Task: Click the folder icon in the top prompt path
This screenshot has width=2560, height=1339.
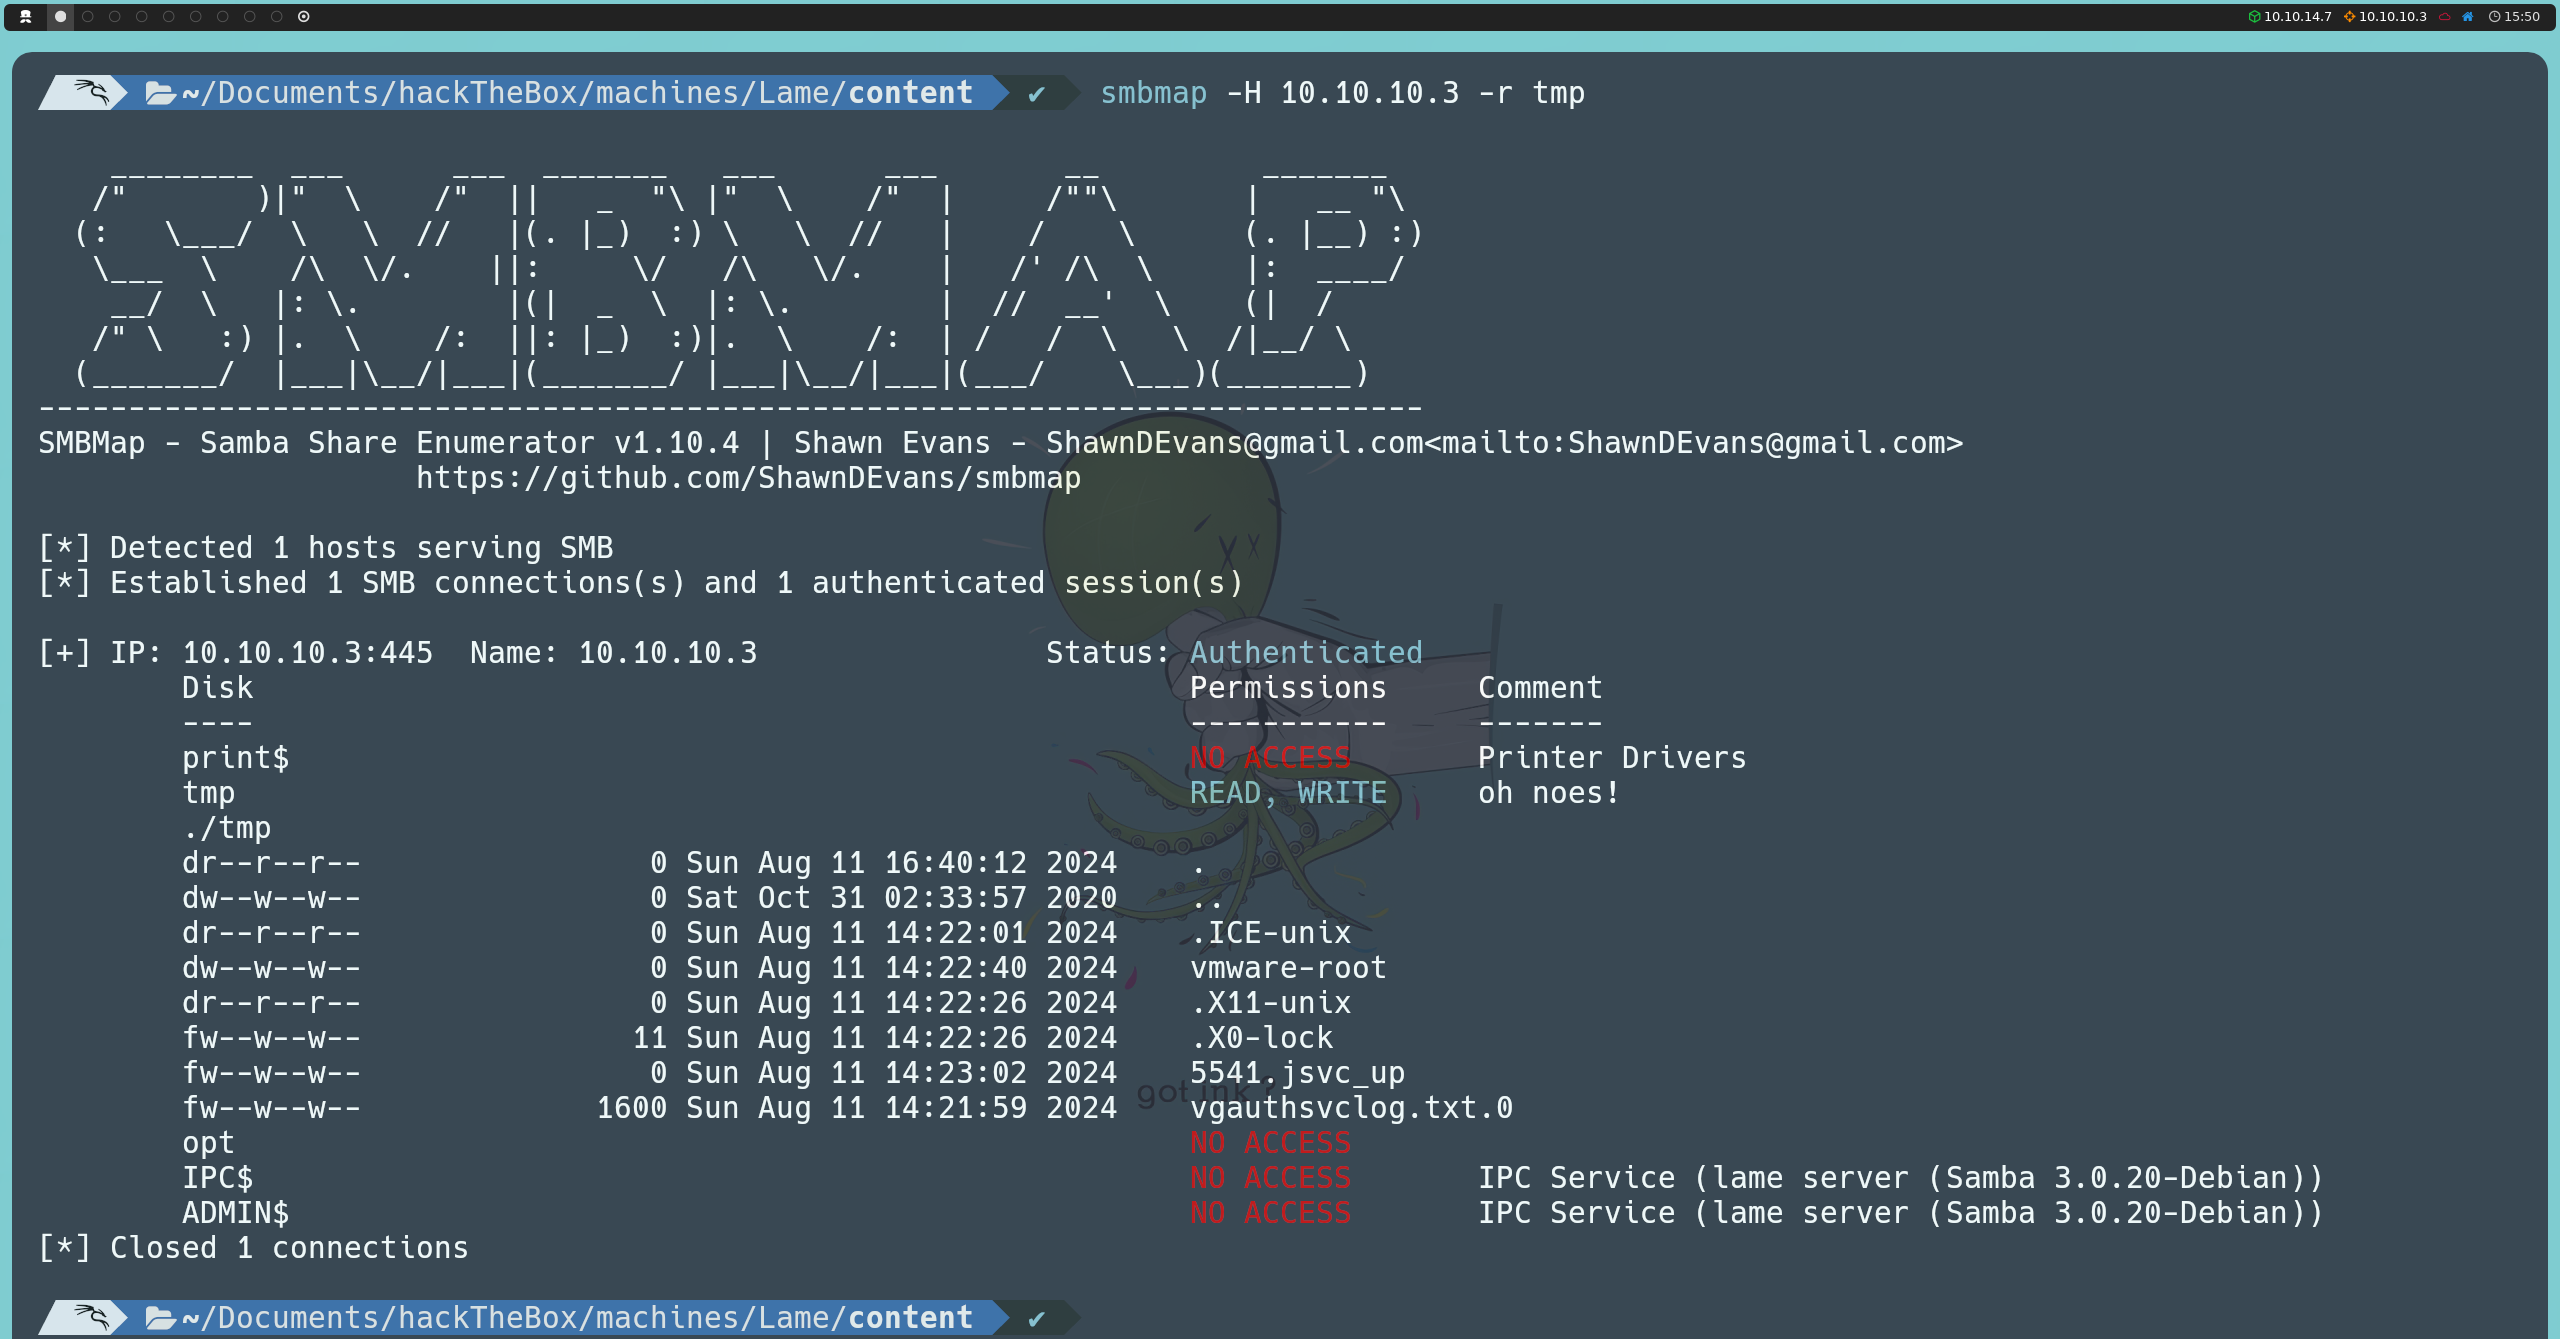Action: (160, 93)
